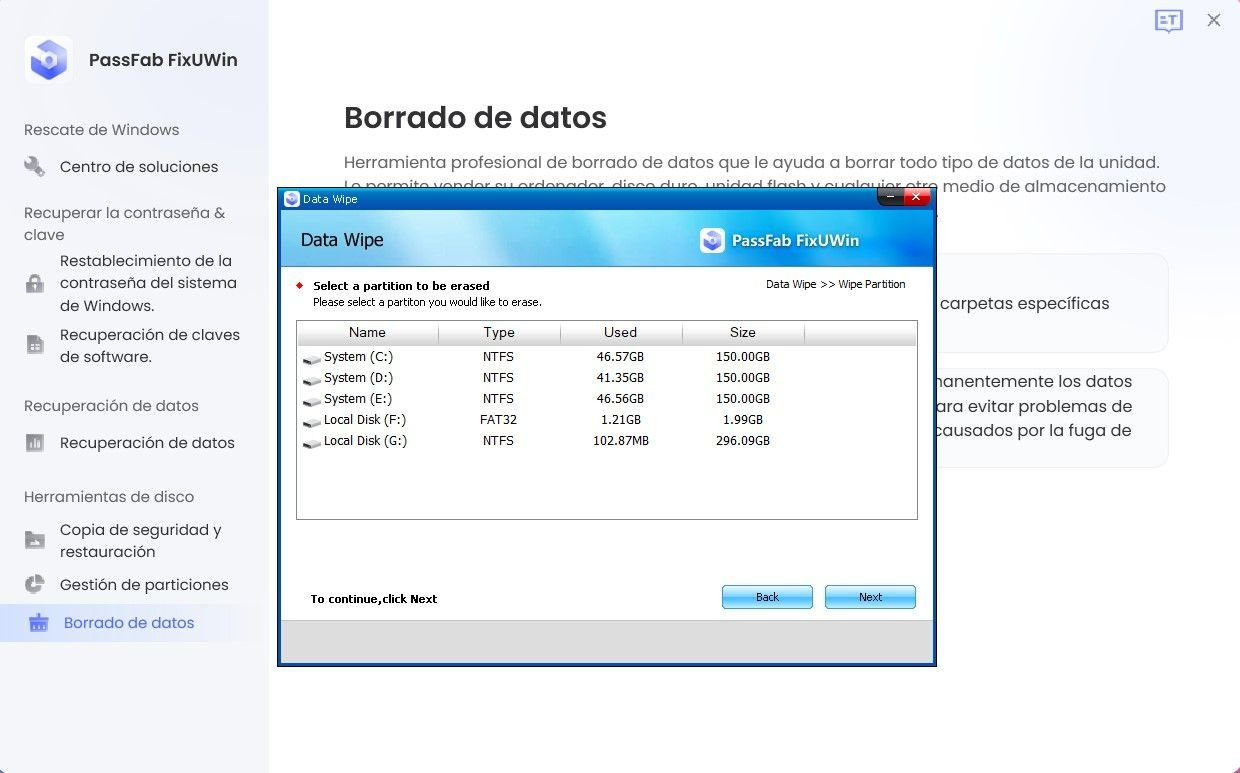Image resolution: width=1240 pixels, height=773 pixels.
Task: Click the Recuperación de datos chart icon
Action: click(x=35, y=443)
